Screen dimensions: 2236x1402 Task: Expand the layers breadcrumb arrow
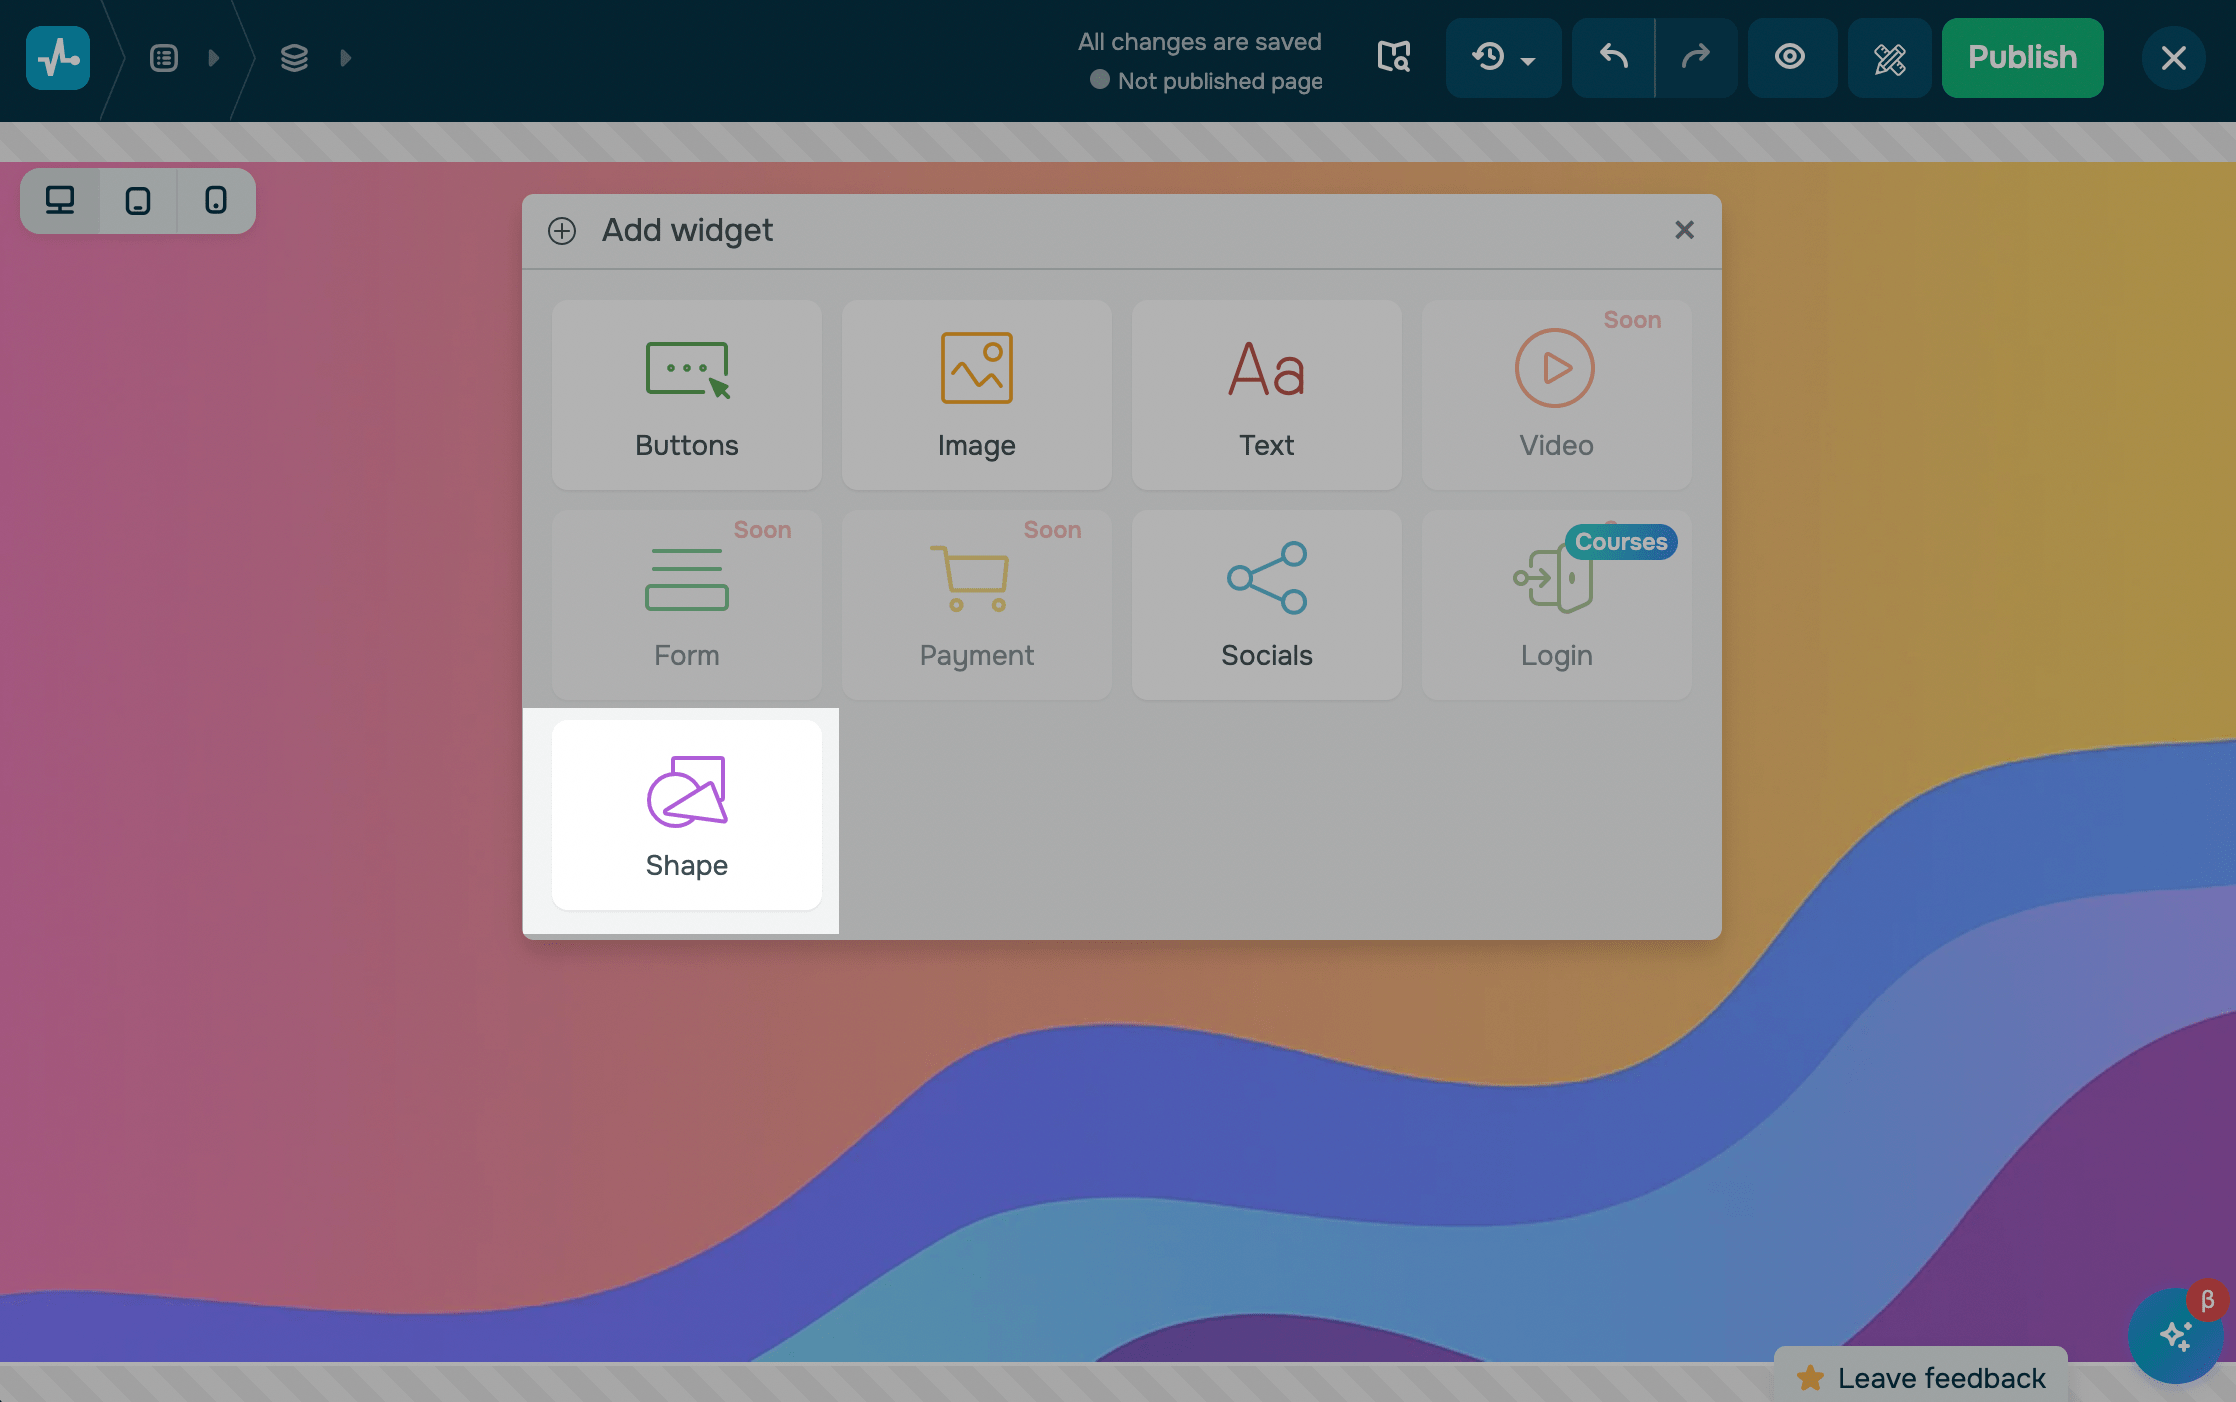pos(345,58)
